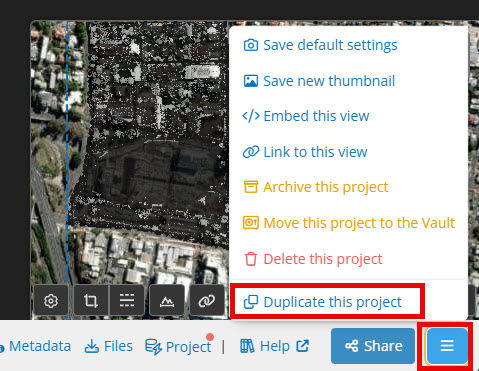The image size is (479, 371).
Task: Select Link to this view
Action: coord(305,152)
